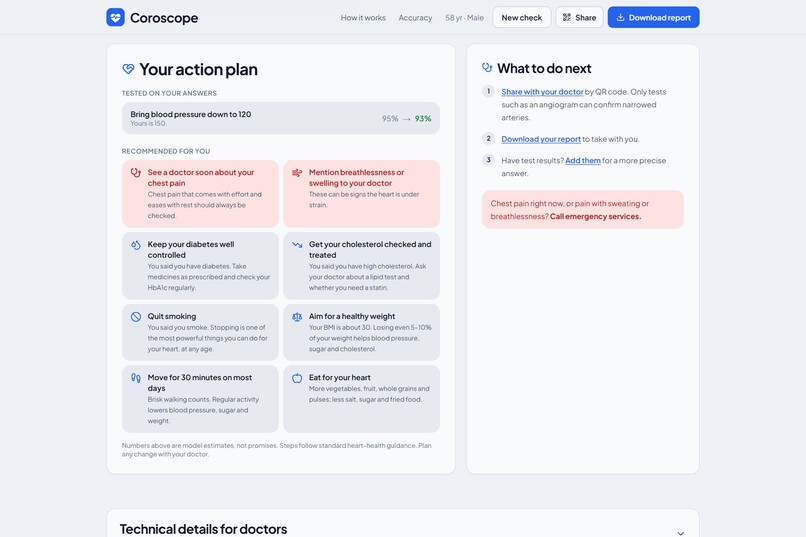The width and height of the screenshot is (806, 537).
Task: Click the Eat for your heart heading
Action: click(340, 378)
